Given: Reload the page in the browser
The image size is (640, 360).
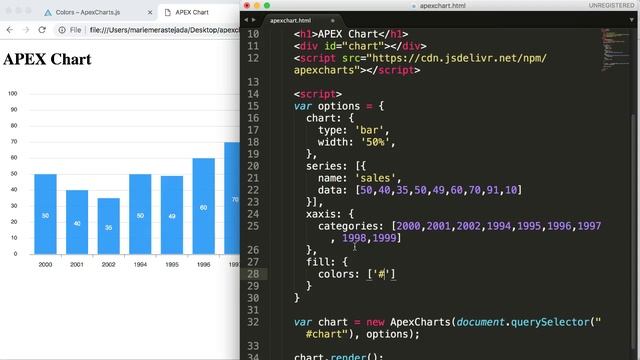Looking at the screenshot, I should pyautogui.click(x=42, y=30).
